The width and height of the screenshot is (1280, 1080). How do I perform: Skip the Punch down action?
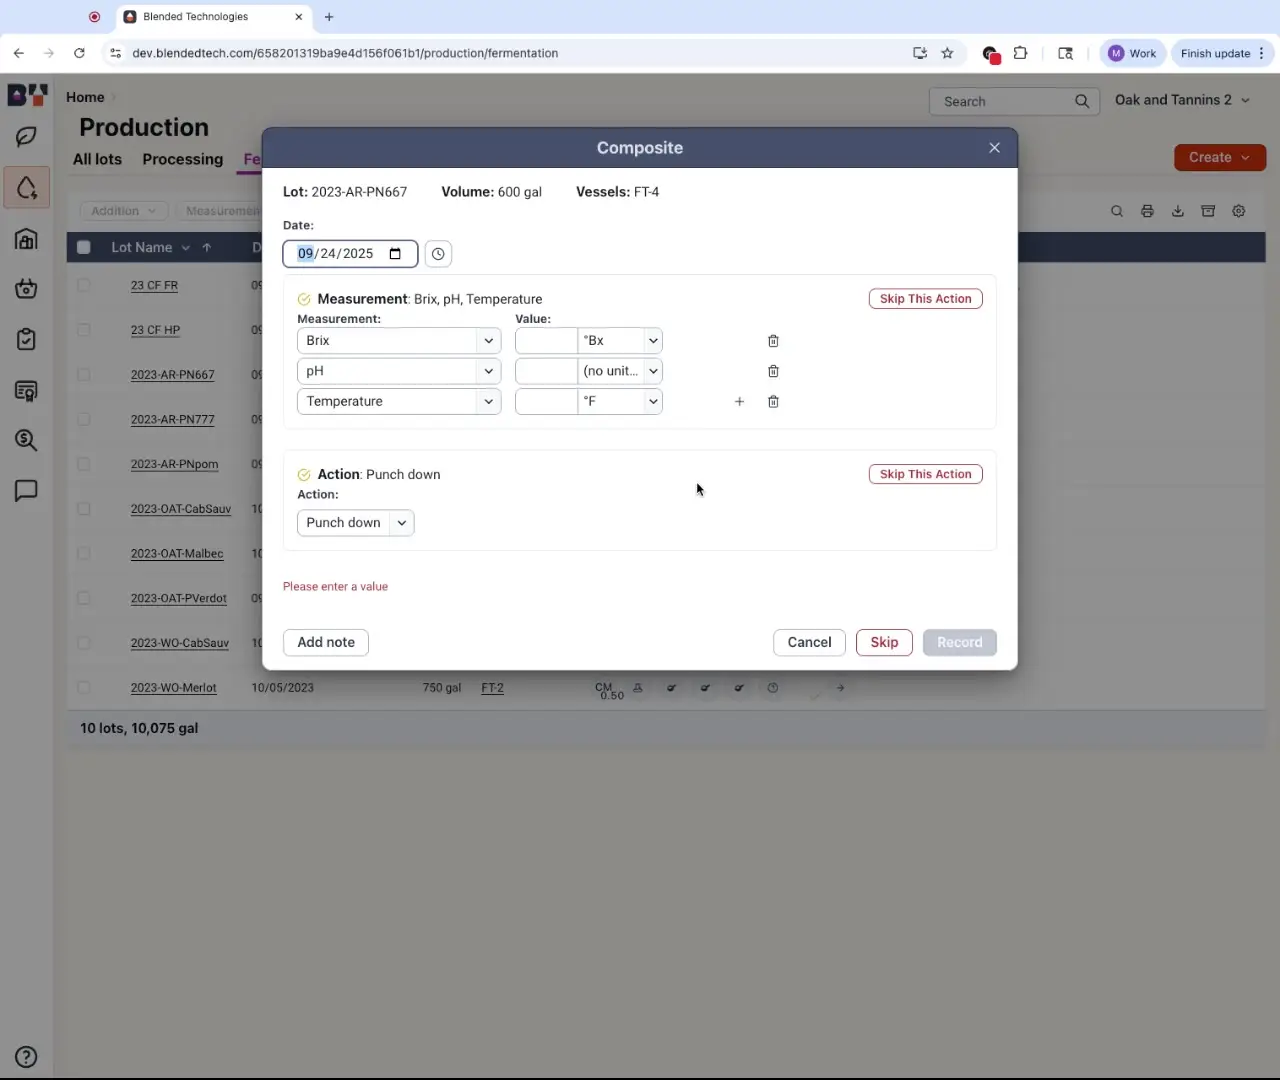tap(925, 474)
